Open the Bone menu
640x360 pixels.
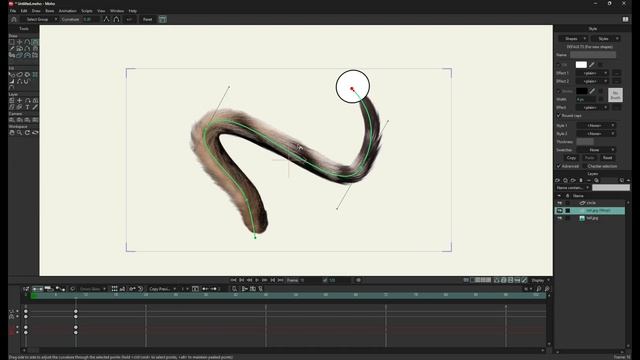[50, 11]
